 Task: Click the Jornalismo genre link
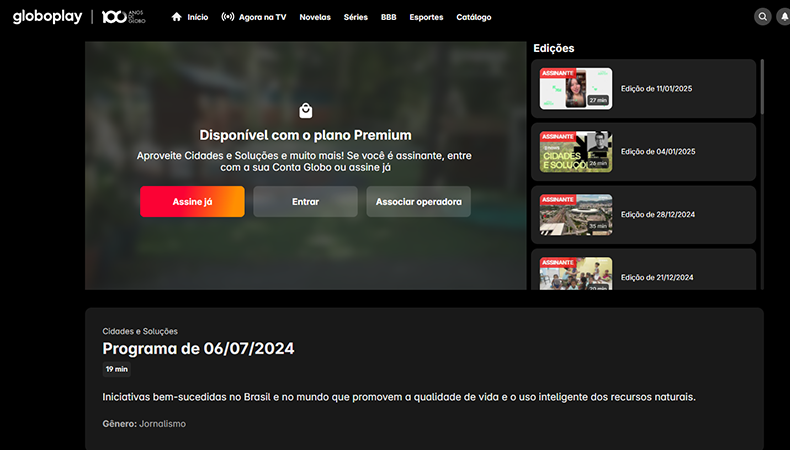click(x=162, y=424)
